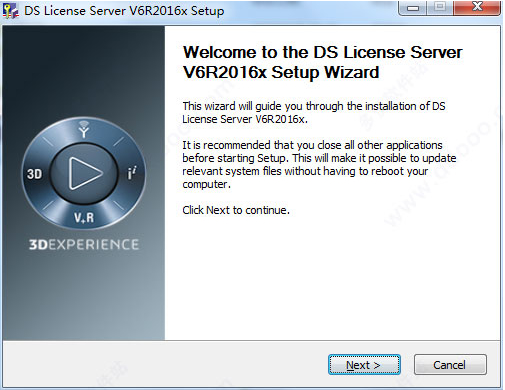
Task: Click the V+R quadrant of the compass
Action: tap(84, 218)
